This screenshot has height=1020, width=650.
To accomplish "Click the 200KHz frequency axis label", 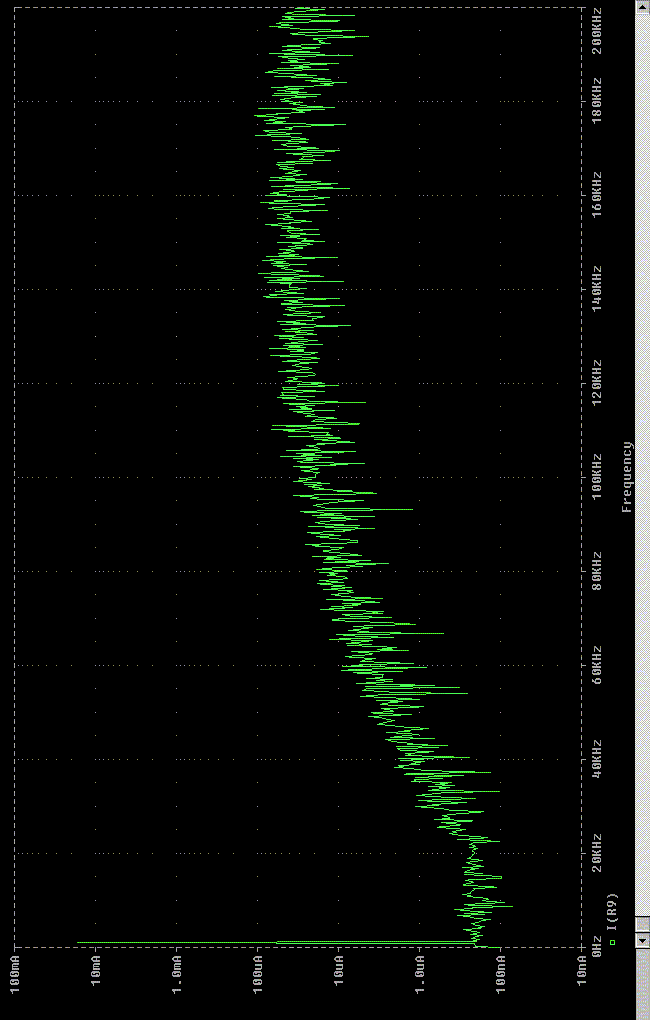I will coord(597,31).
